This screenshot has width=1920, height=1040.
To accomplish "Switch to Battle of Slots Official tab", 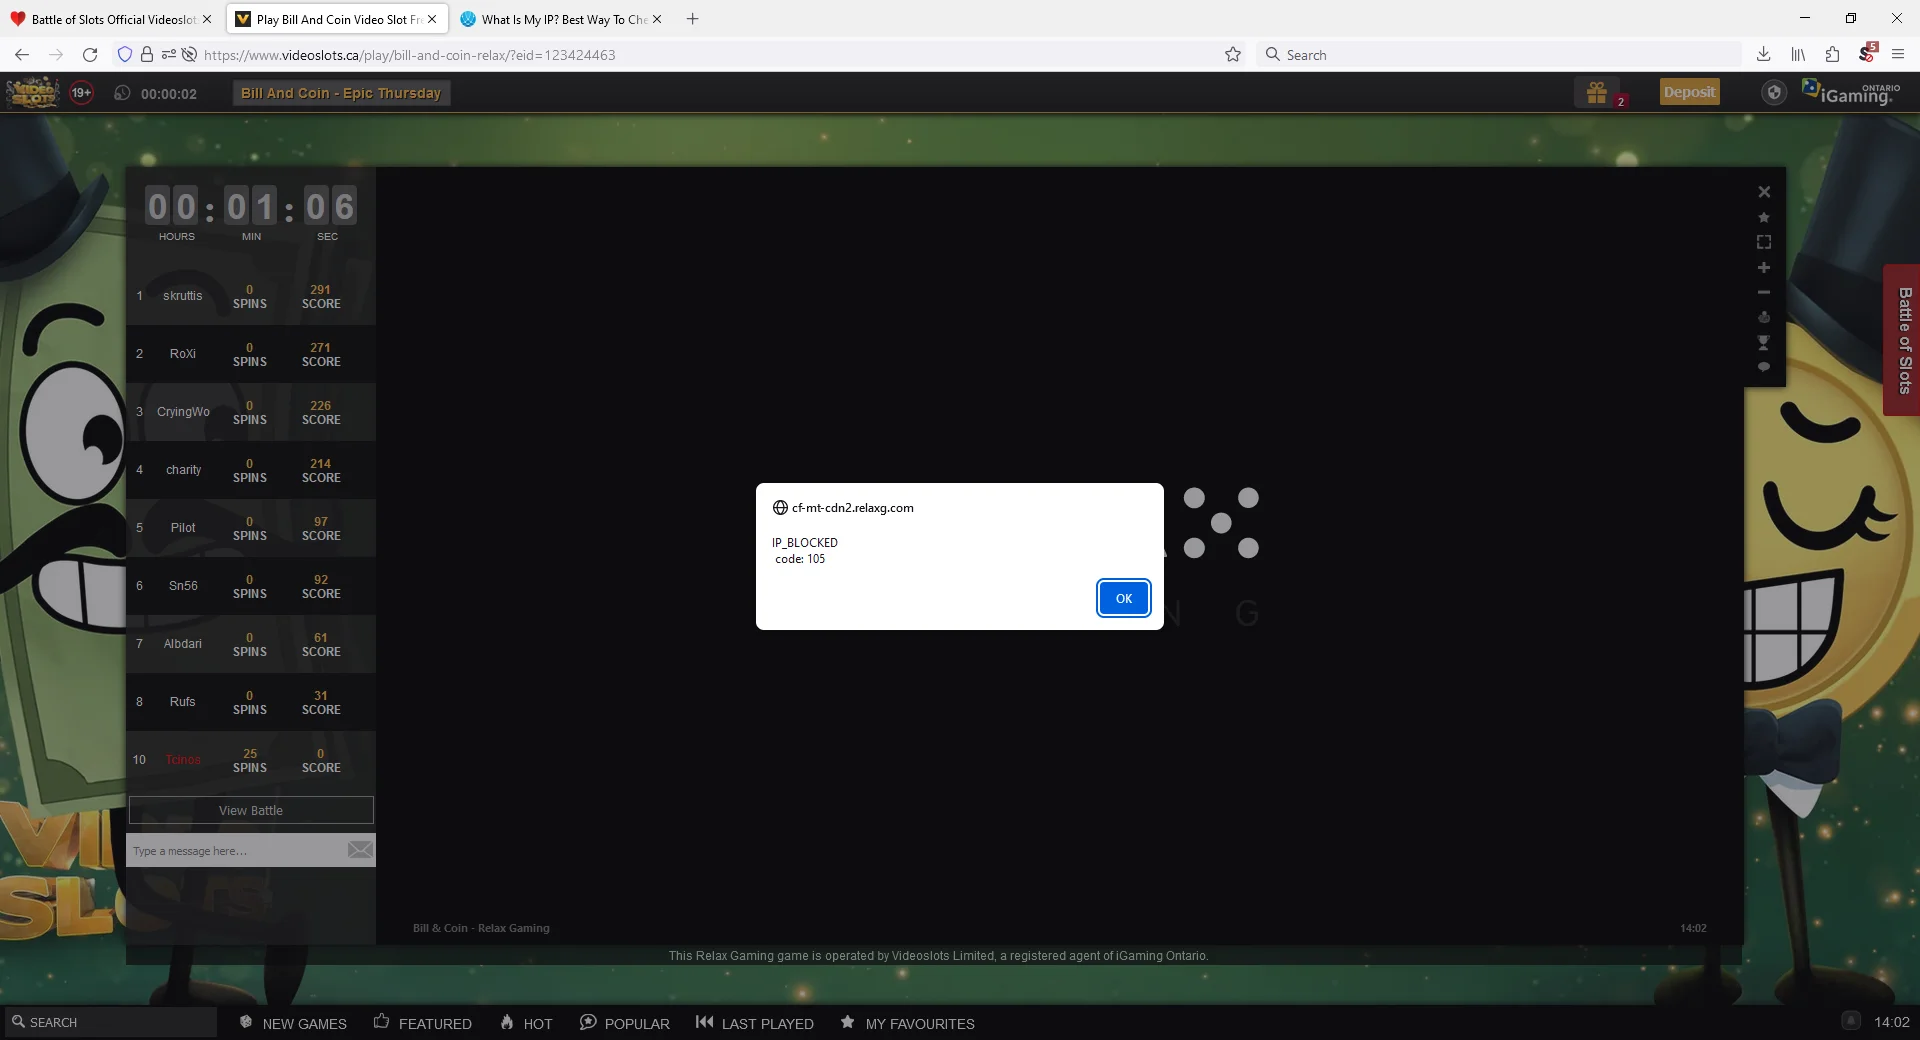I will 112,19.
